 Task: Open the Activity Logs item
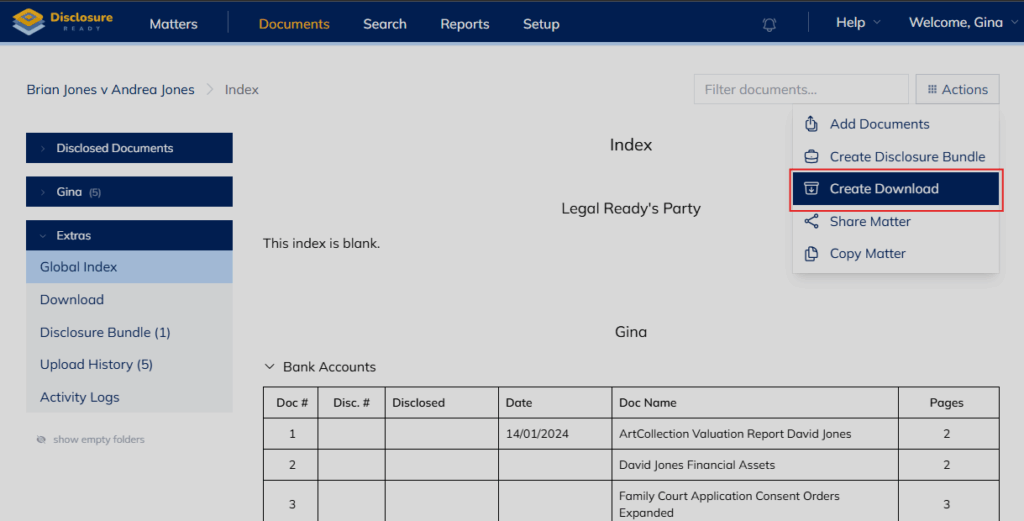coord(79,397)
